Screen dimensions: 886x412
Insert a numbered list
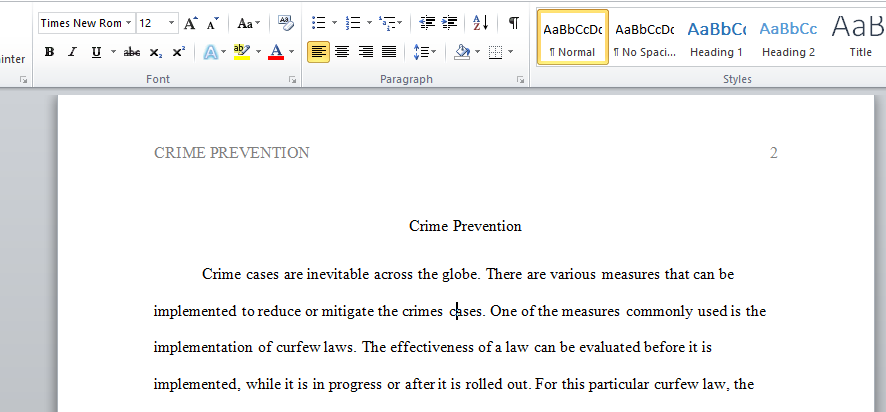click(353, 23)
